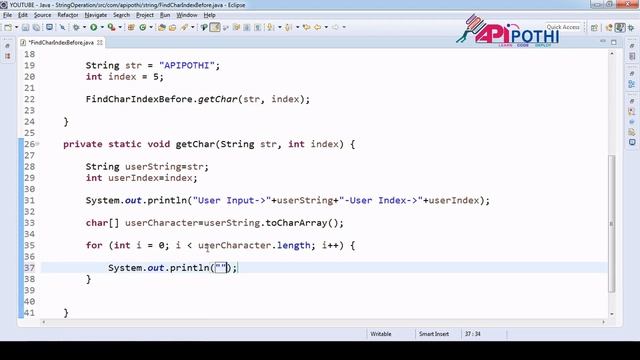The width and height of the screenshot is (640, 360).
Task: Run the program with green Run icon
Action: tap(93, 27)
